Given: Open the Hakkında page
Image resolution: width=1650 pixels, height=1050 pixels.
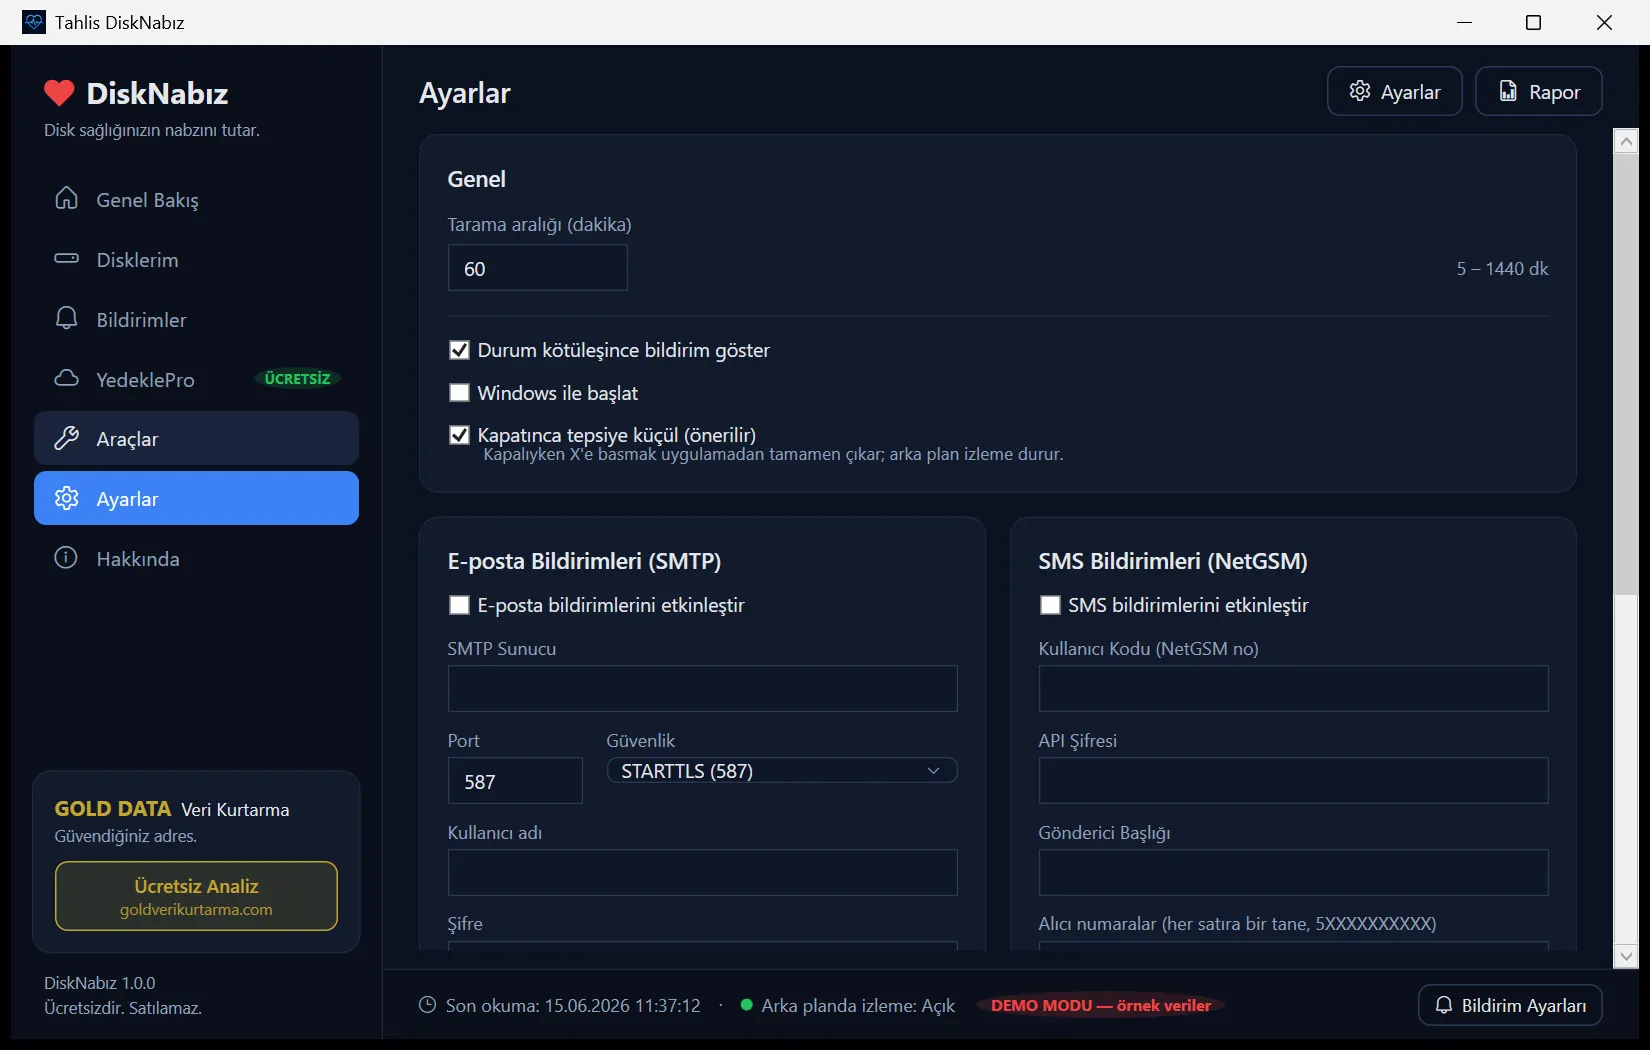Looking at the screenshot, I should pyautogui.click(x=196, y=558).
